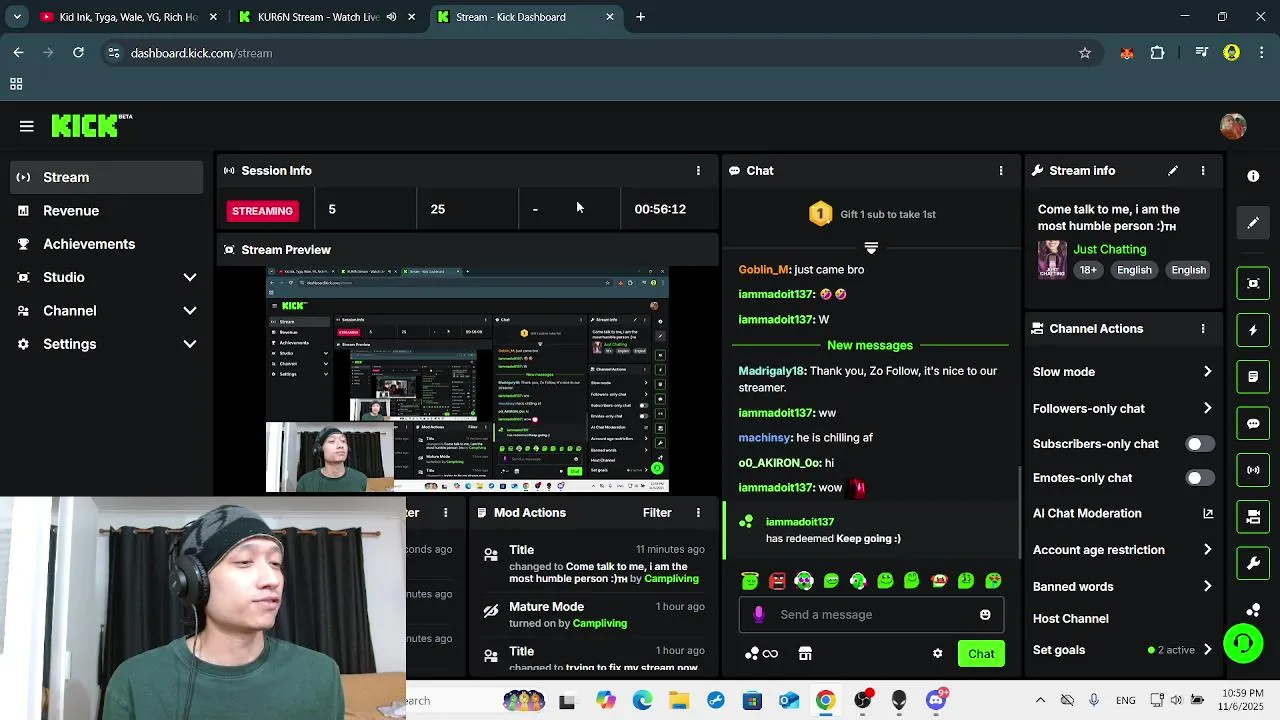Enable Subscribers-only chat toggle
The height and width of the screenshot is (720, 1280).
point(1199,444)
